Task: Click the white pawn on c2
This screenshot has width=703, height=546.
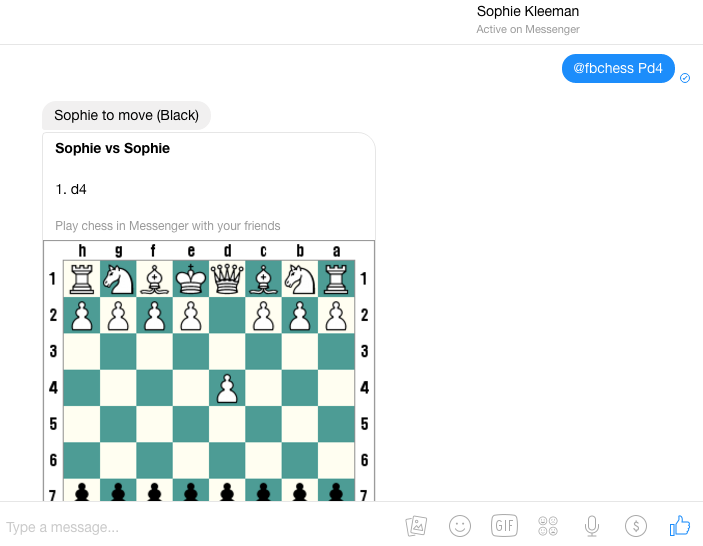Action: (263, 315)
